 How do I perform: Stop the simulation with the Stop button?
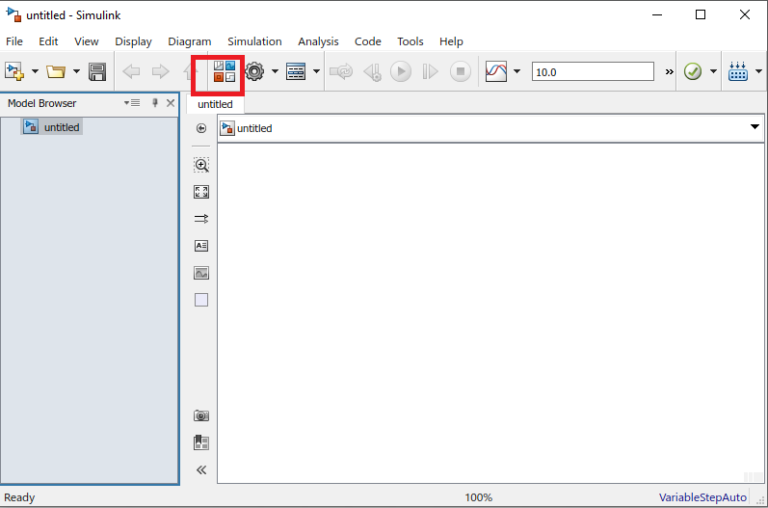(x=460, y=72)
